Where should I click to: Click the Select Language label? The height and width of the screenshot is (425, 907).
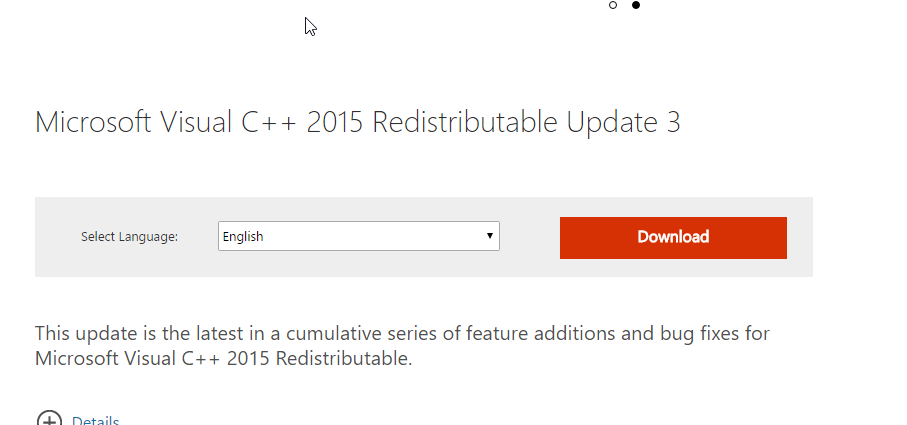[x=130, y=236]
